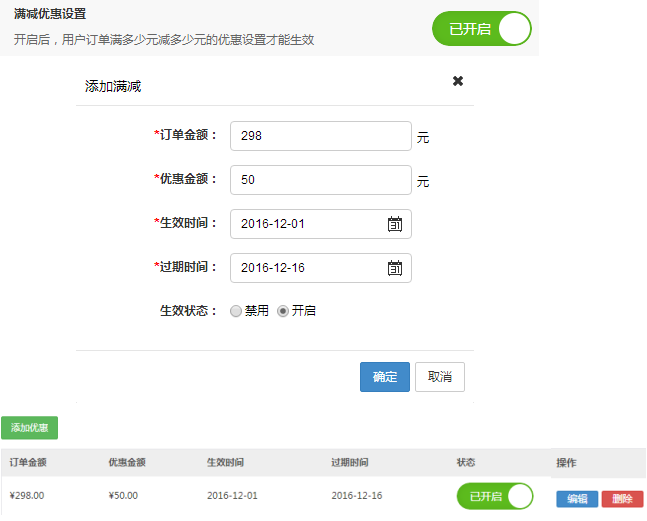This screenshot has height=521, width=647.
Task: Click the green 添加优惠 button
Action: pos(30,428)
